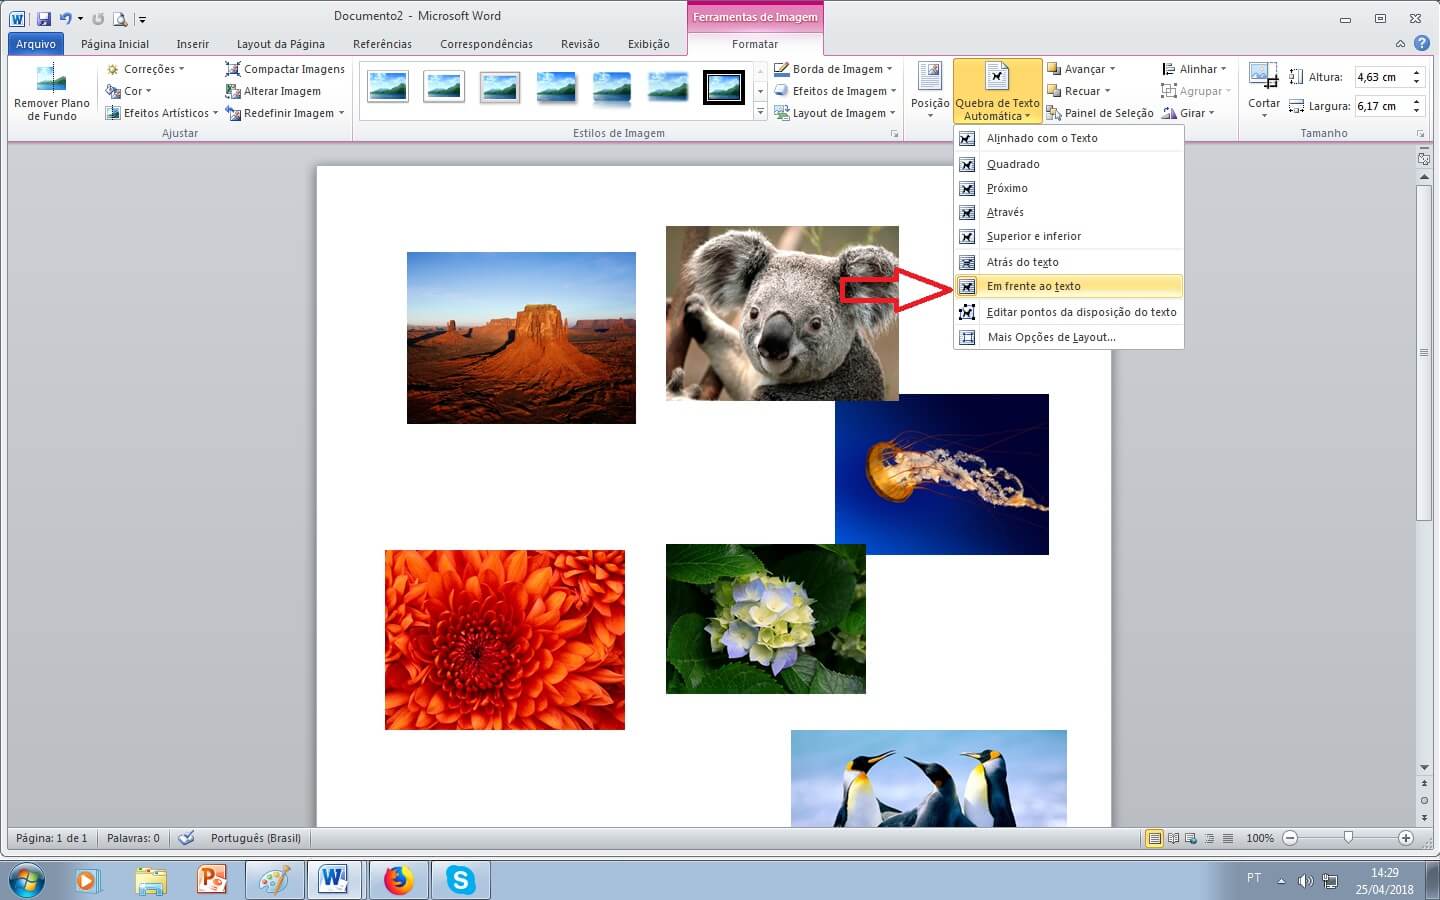The width and height of the screenshot is (1440, 900).
Task: Expand Borda de Imagem options
Action: 833,69
